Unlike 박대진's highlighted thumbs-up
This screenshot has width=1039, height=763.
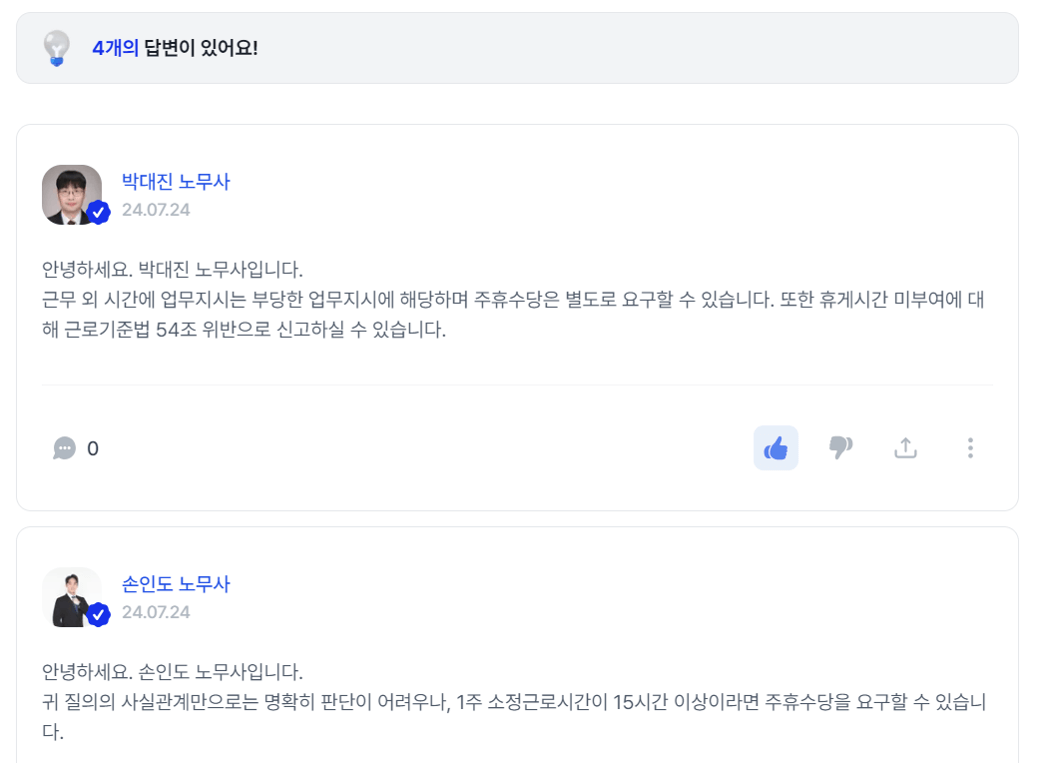point(776,447)
